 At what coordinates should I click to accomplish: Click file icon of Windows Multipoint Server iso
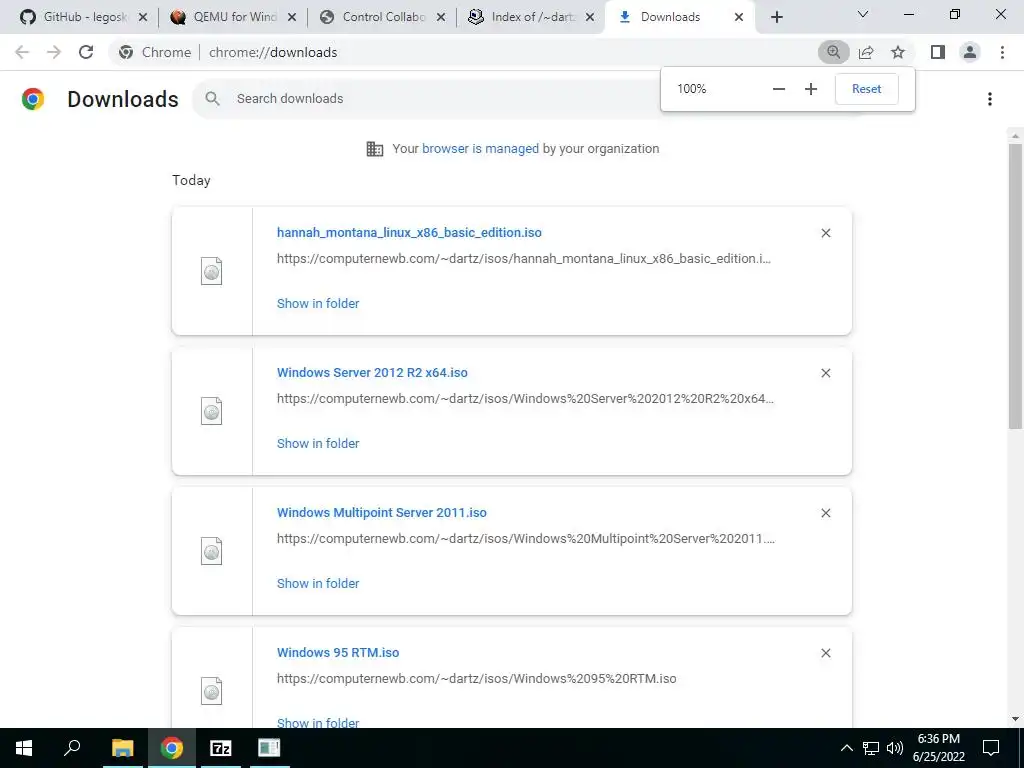(x=212, y=551)
